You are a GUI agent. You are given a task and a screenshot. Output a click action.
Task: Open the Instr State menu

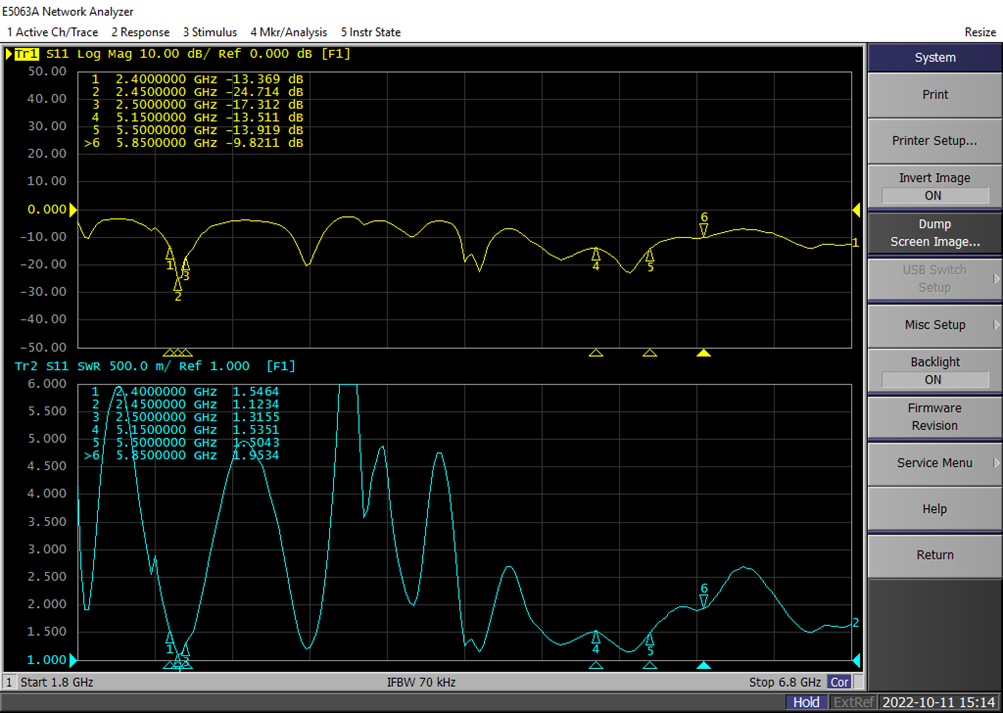coord(370,32)
